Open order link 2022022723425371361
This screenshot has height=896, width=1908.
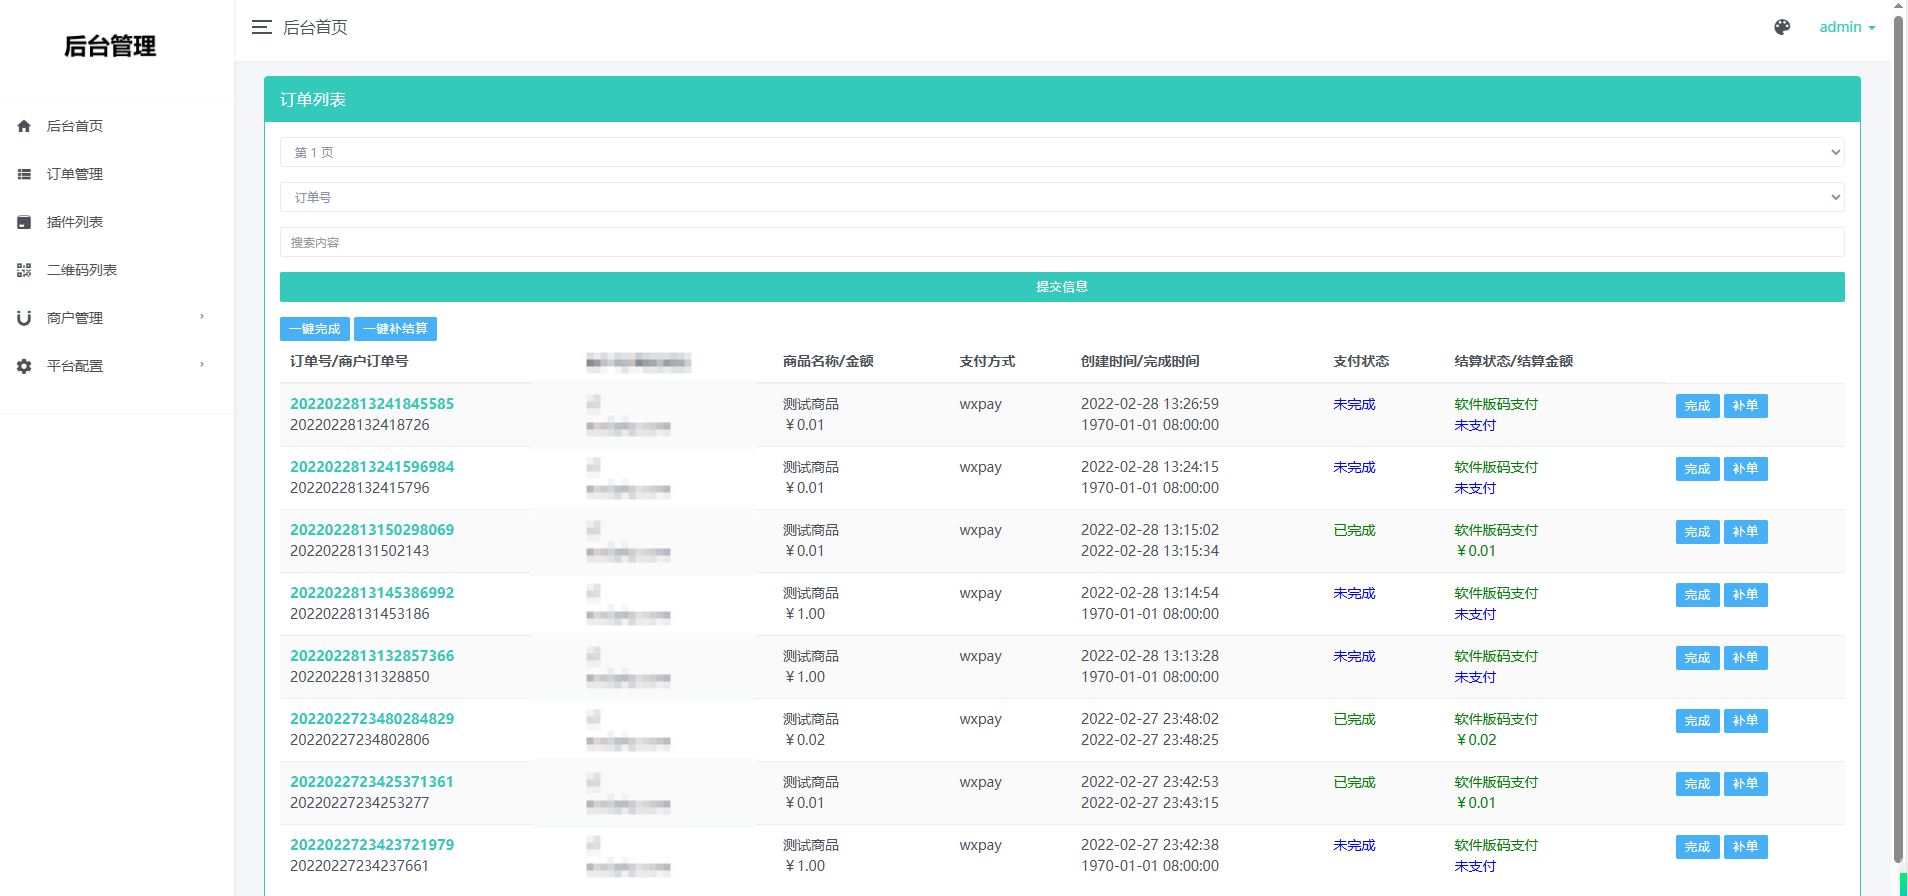372,782
